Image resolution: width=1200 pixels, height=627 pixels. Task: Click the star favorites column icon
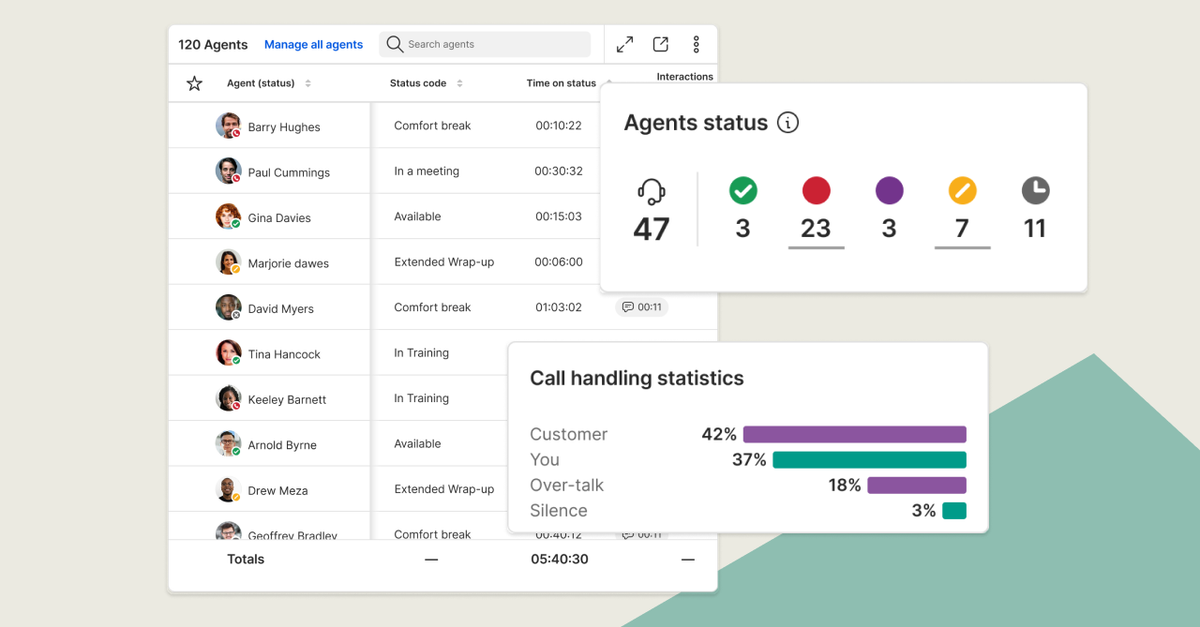pyautogui.click(x=194, y=84)
